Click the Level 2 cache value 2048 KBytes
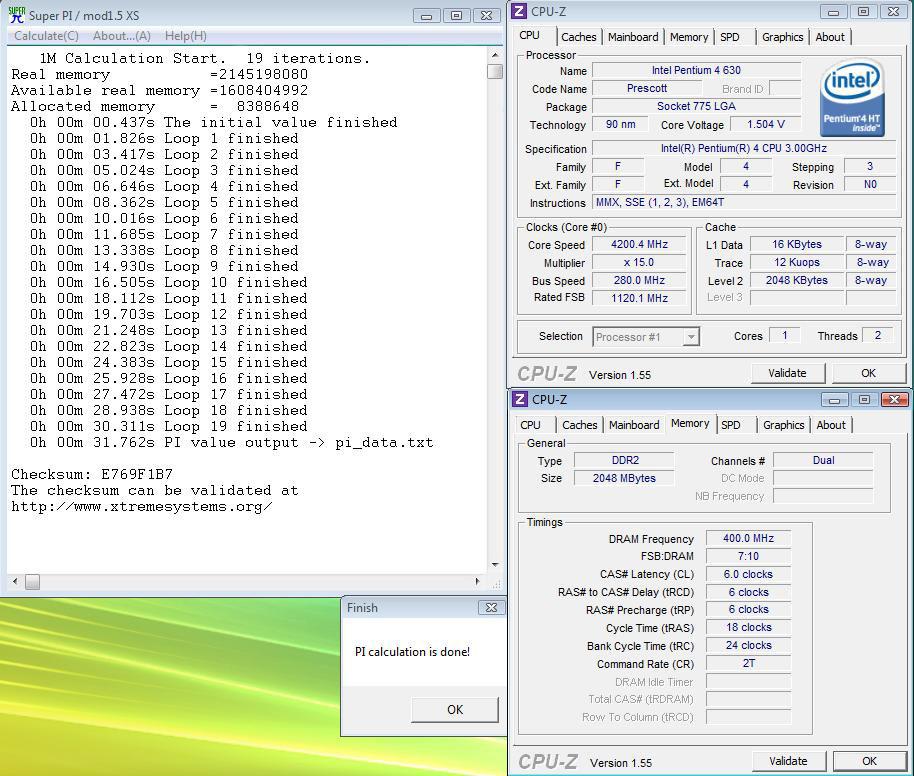Viewport: 914px width, 776px height. click(x=796, y=280)
